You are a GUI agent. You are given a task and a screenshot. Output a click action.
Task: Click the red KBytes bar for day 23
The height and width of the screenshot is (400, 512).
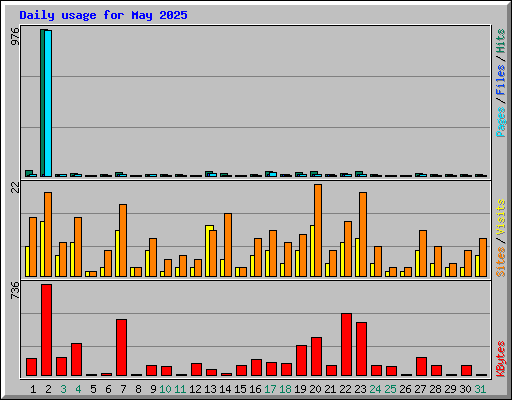click(x=361, y=349)
